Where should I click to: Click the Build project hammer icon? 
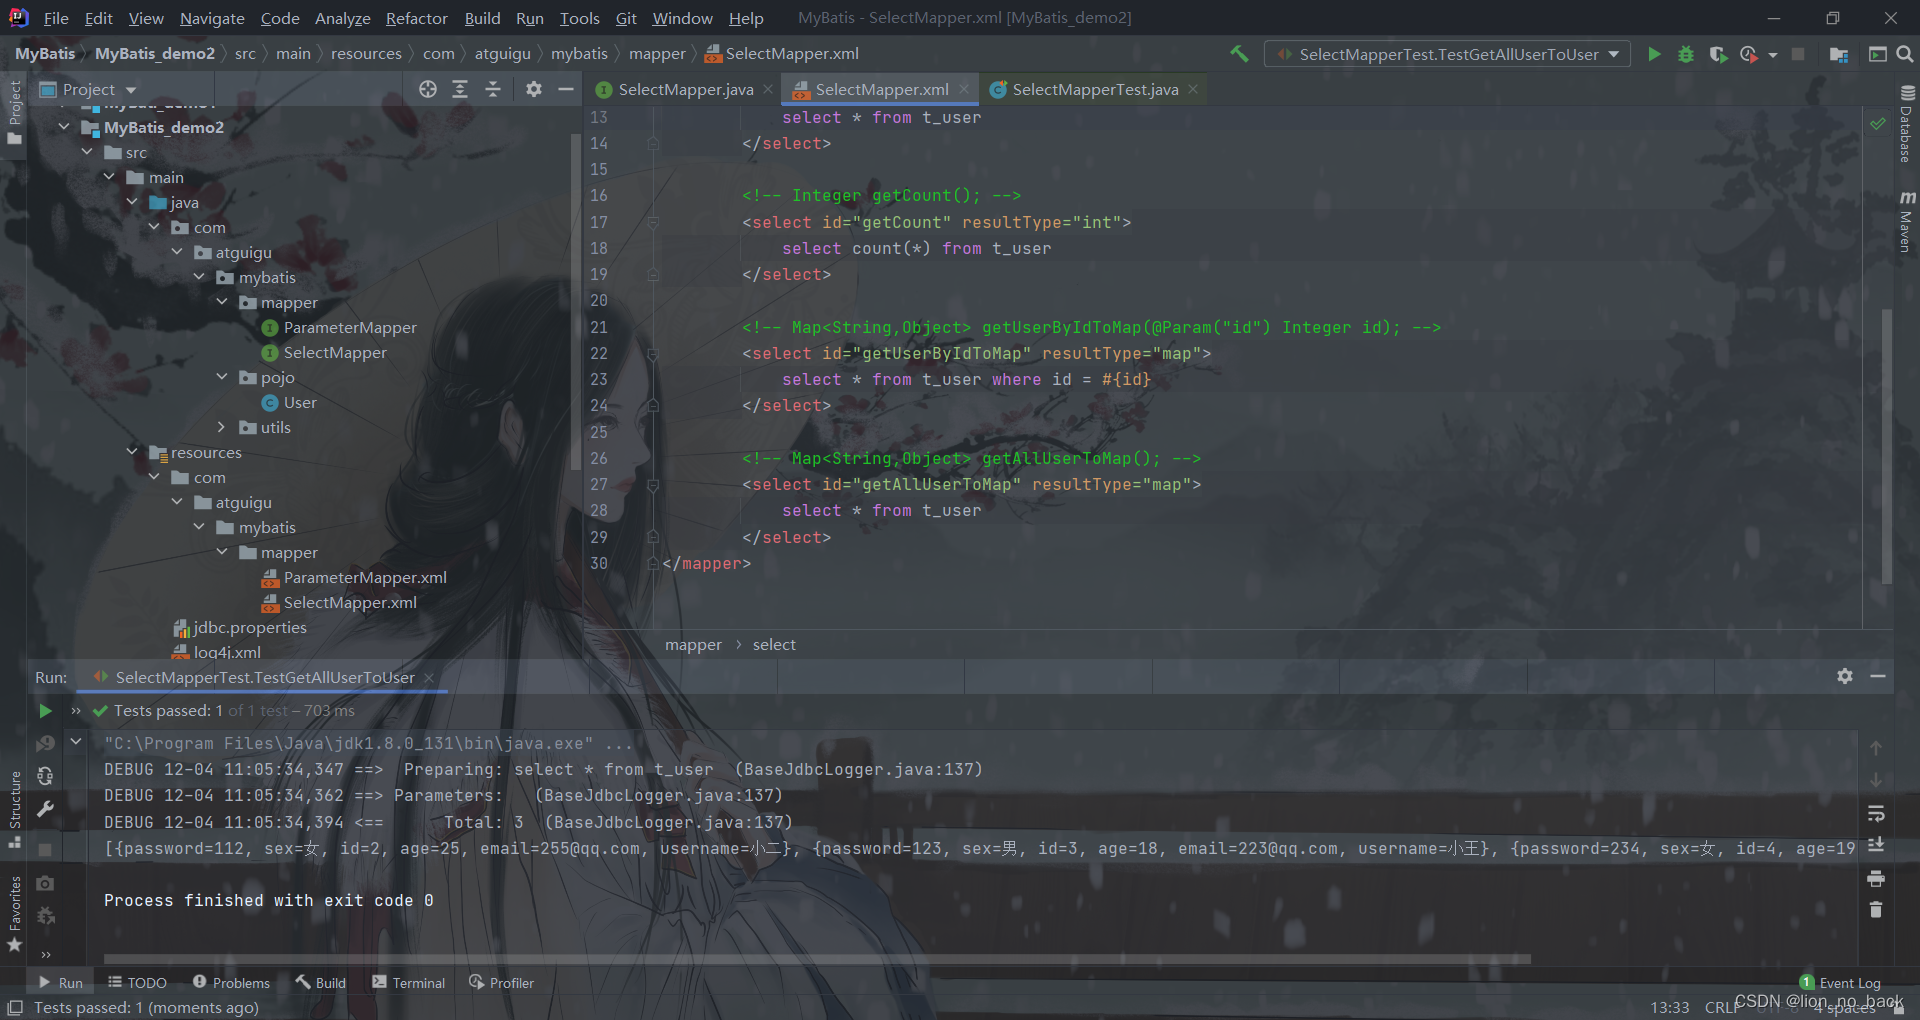(1239, 54)
